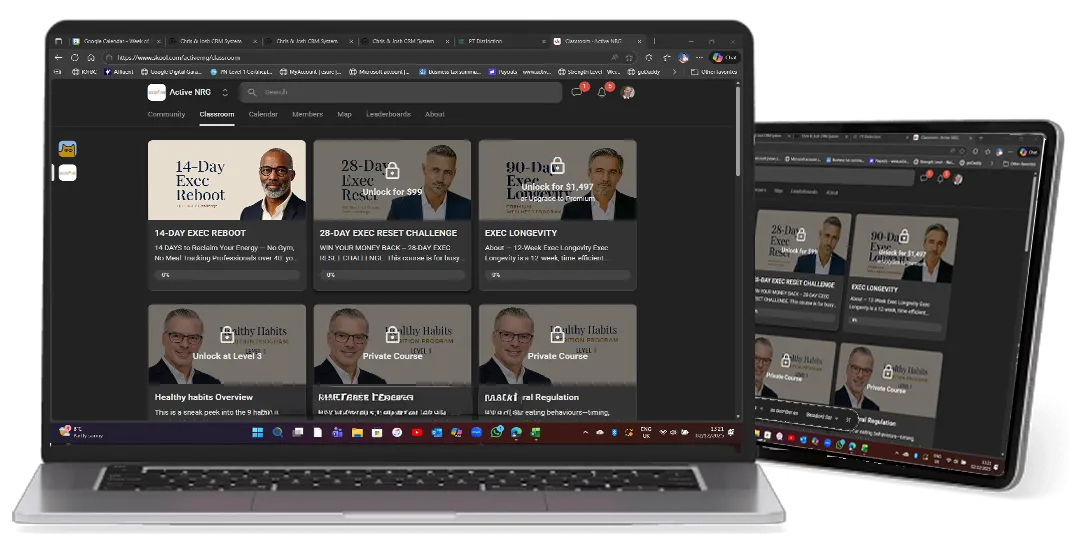Go back using the browser back arrow
Screen dimensions: 1080x552
pos(59,58)
